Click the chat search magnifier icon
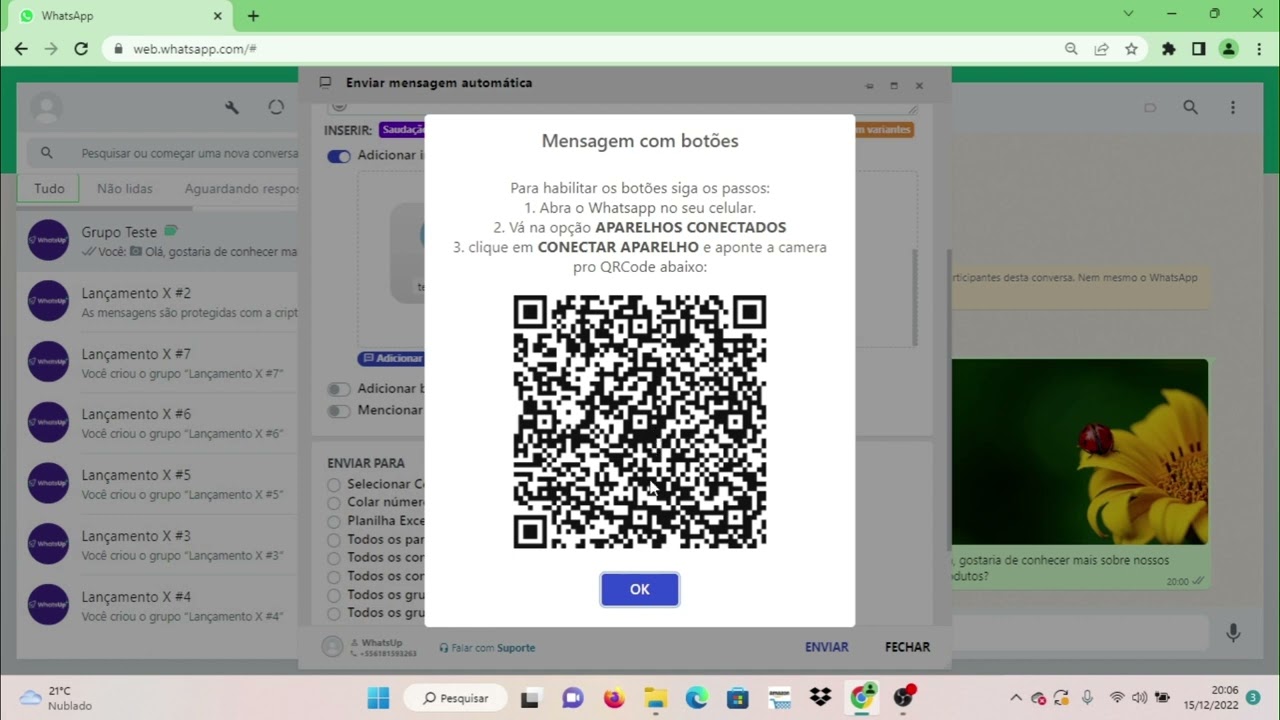 (1190, 107)
